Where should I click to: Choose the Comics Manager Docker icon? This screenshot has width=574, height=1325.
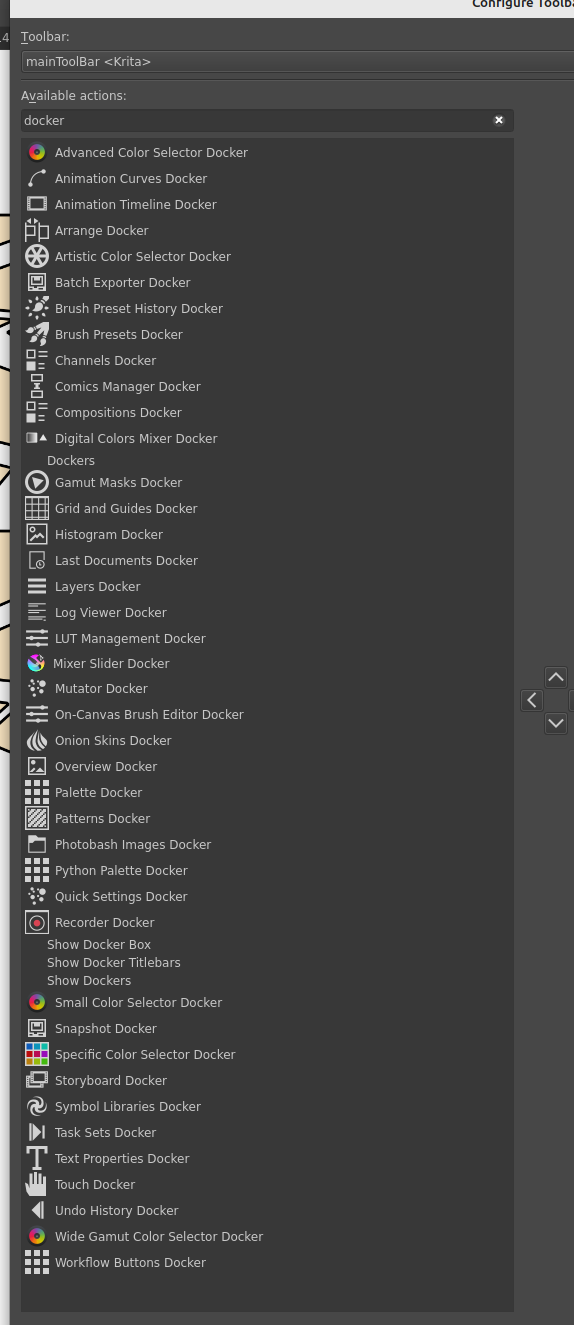37,387
